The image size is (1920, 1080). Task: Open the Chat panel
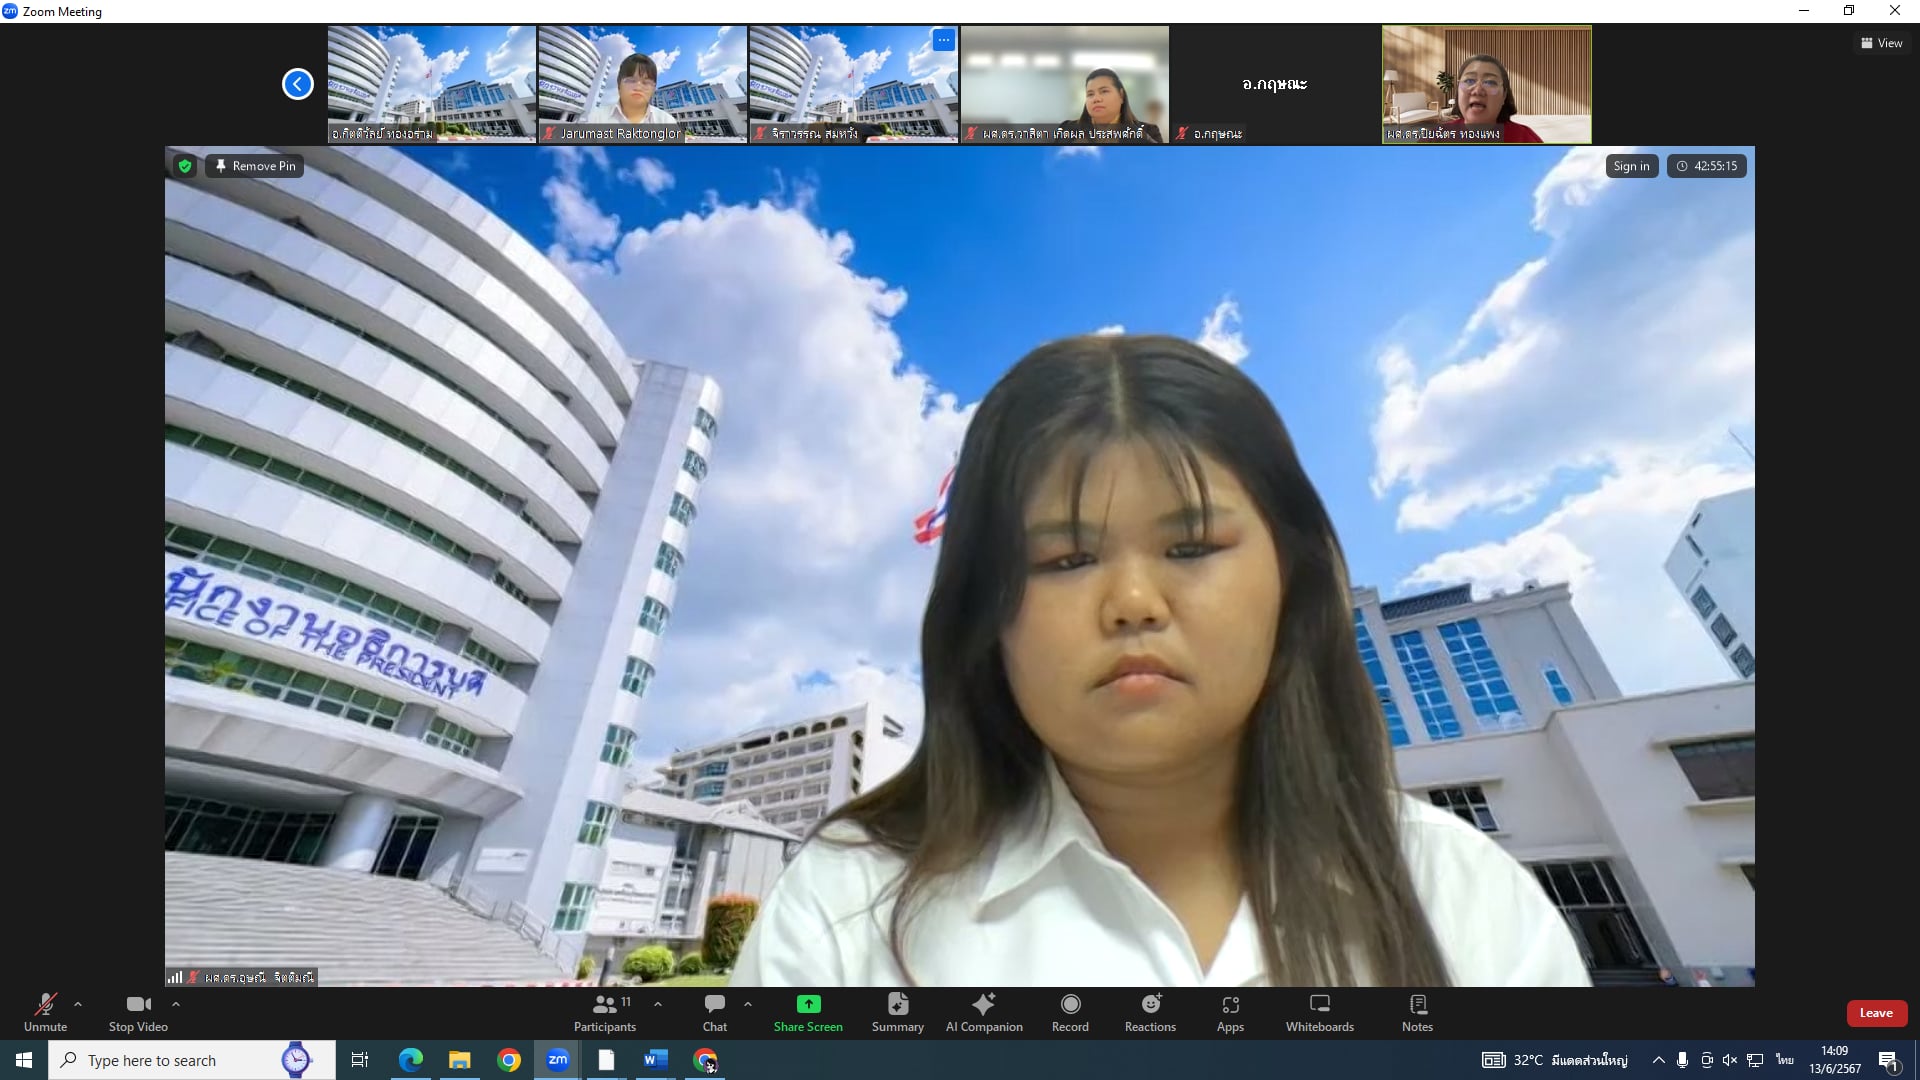[714, 1012]
